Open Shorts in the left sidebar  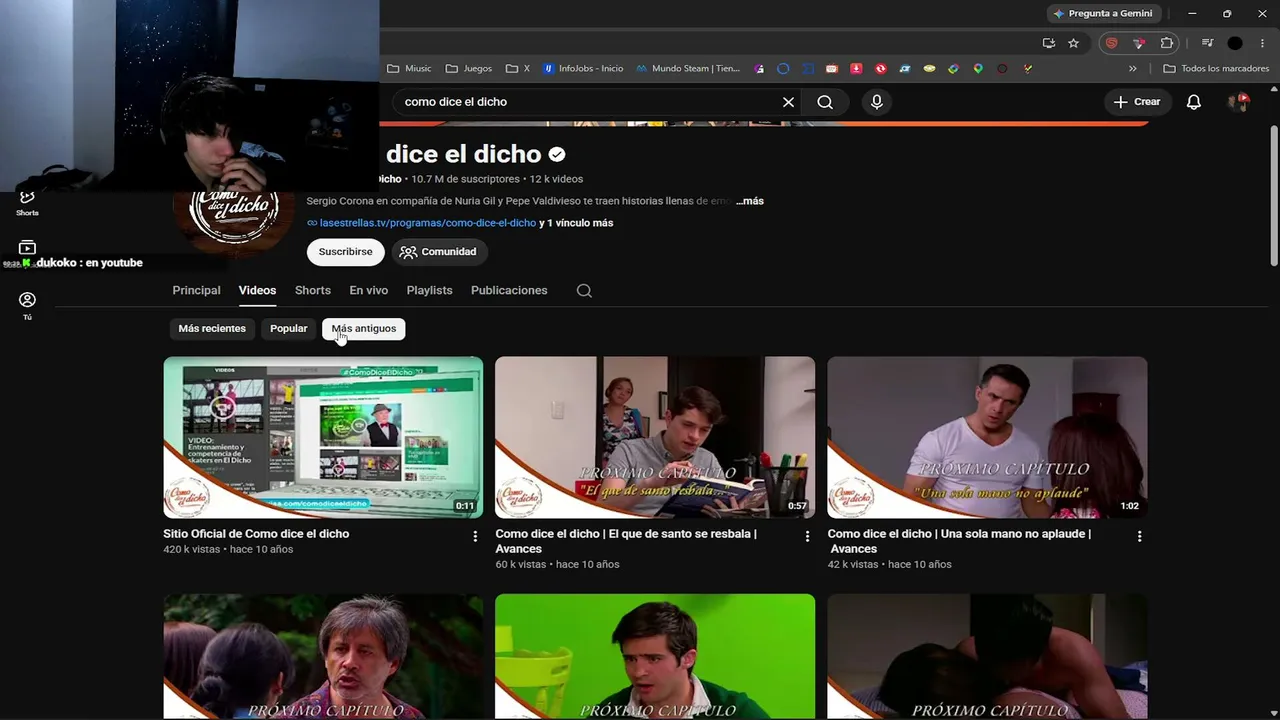27,203
